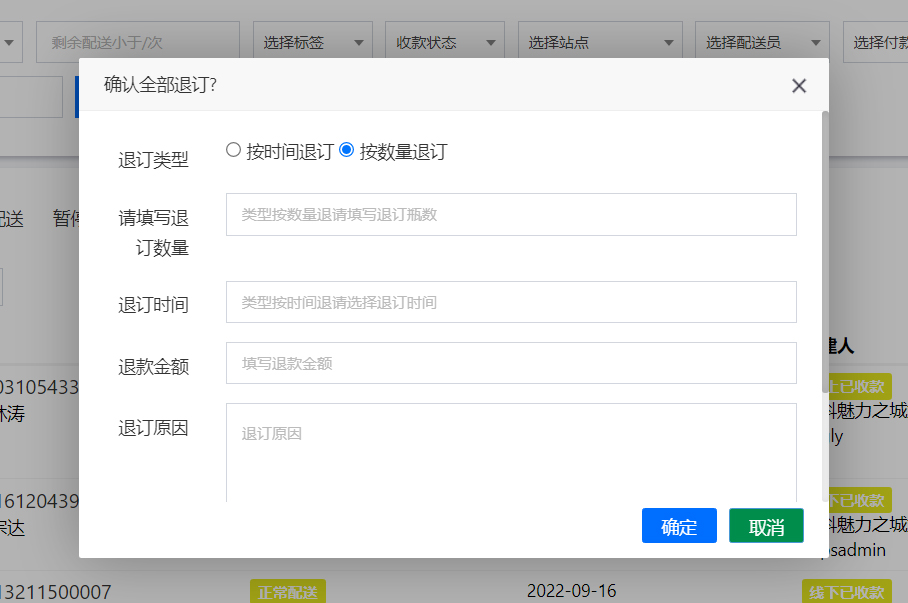Image resolution: width=908 pixels, height=603 pixels.
Task: Click the 剩余配送小于/次 filter input
Action: pos(138,43)
